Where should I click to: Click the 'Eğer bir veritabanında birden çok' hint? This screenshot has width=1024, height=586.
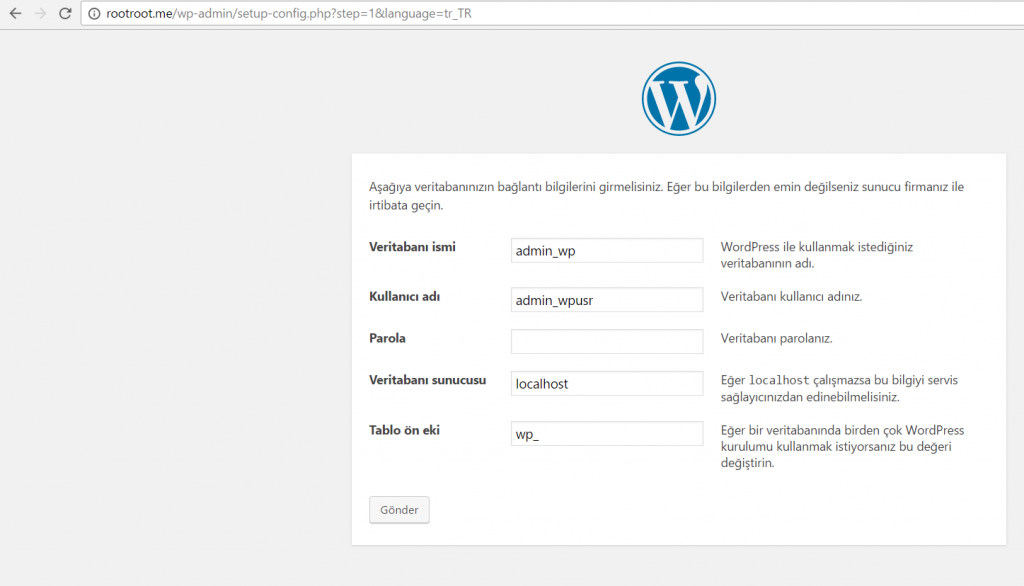coord(842,446)
